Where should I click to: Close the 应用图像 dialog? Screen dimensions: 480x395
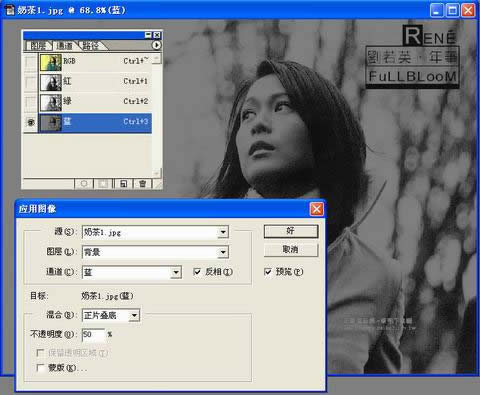316,209
